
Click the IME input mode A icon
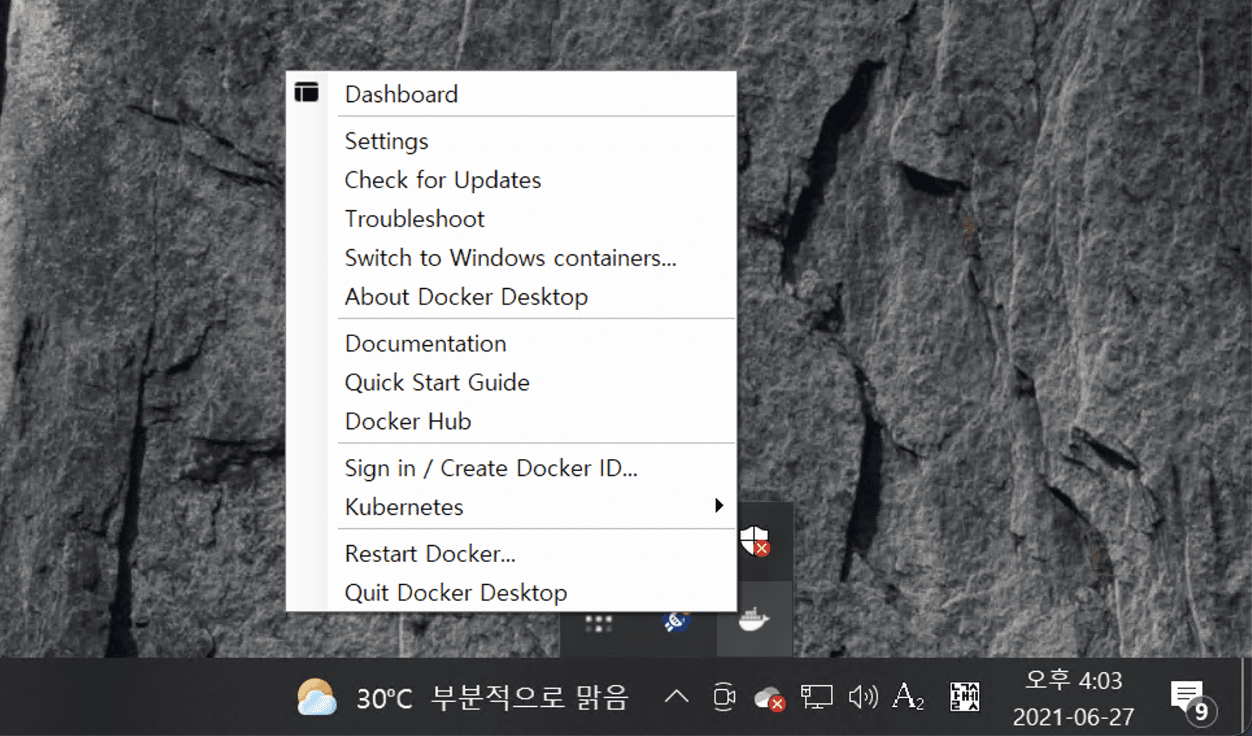[x=907, y=696]
